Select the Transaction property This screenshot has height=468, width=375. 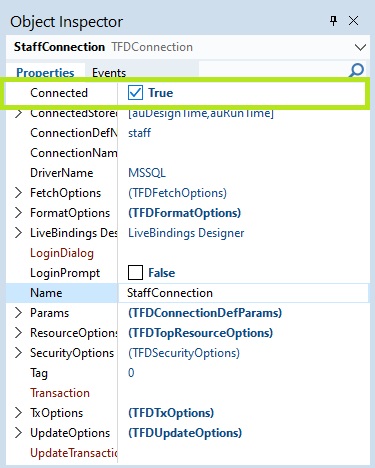pos(60,393)
